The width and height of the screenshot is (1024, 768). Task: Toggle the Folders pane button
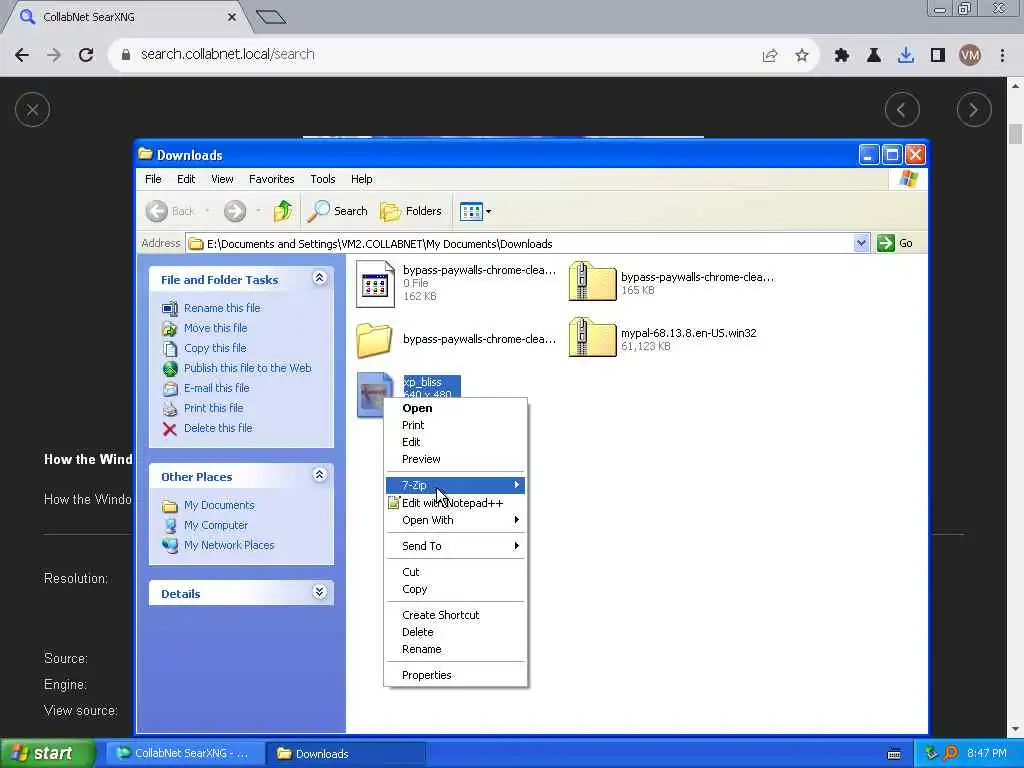[x=411, y=211]
